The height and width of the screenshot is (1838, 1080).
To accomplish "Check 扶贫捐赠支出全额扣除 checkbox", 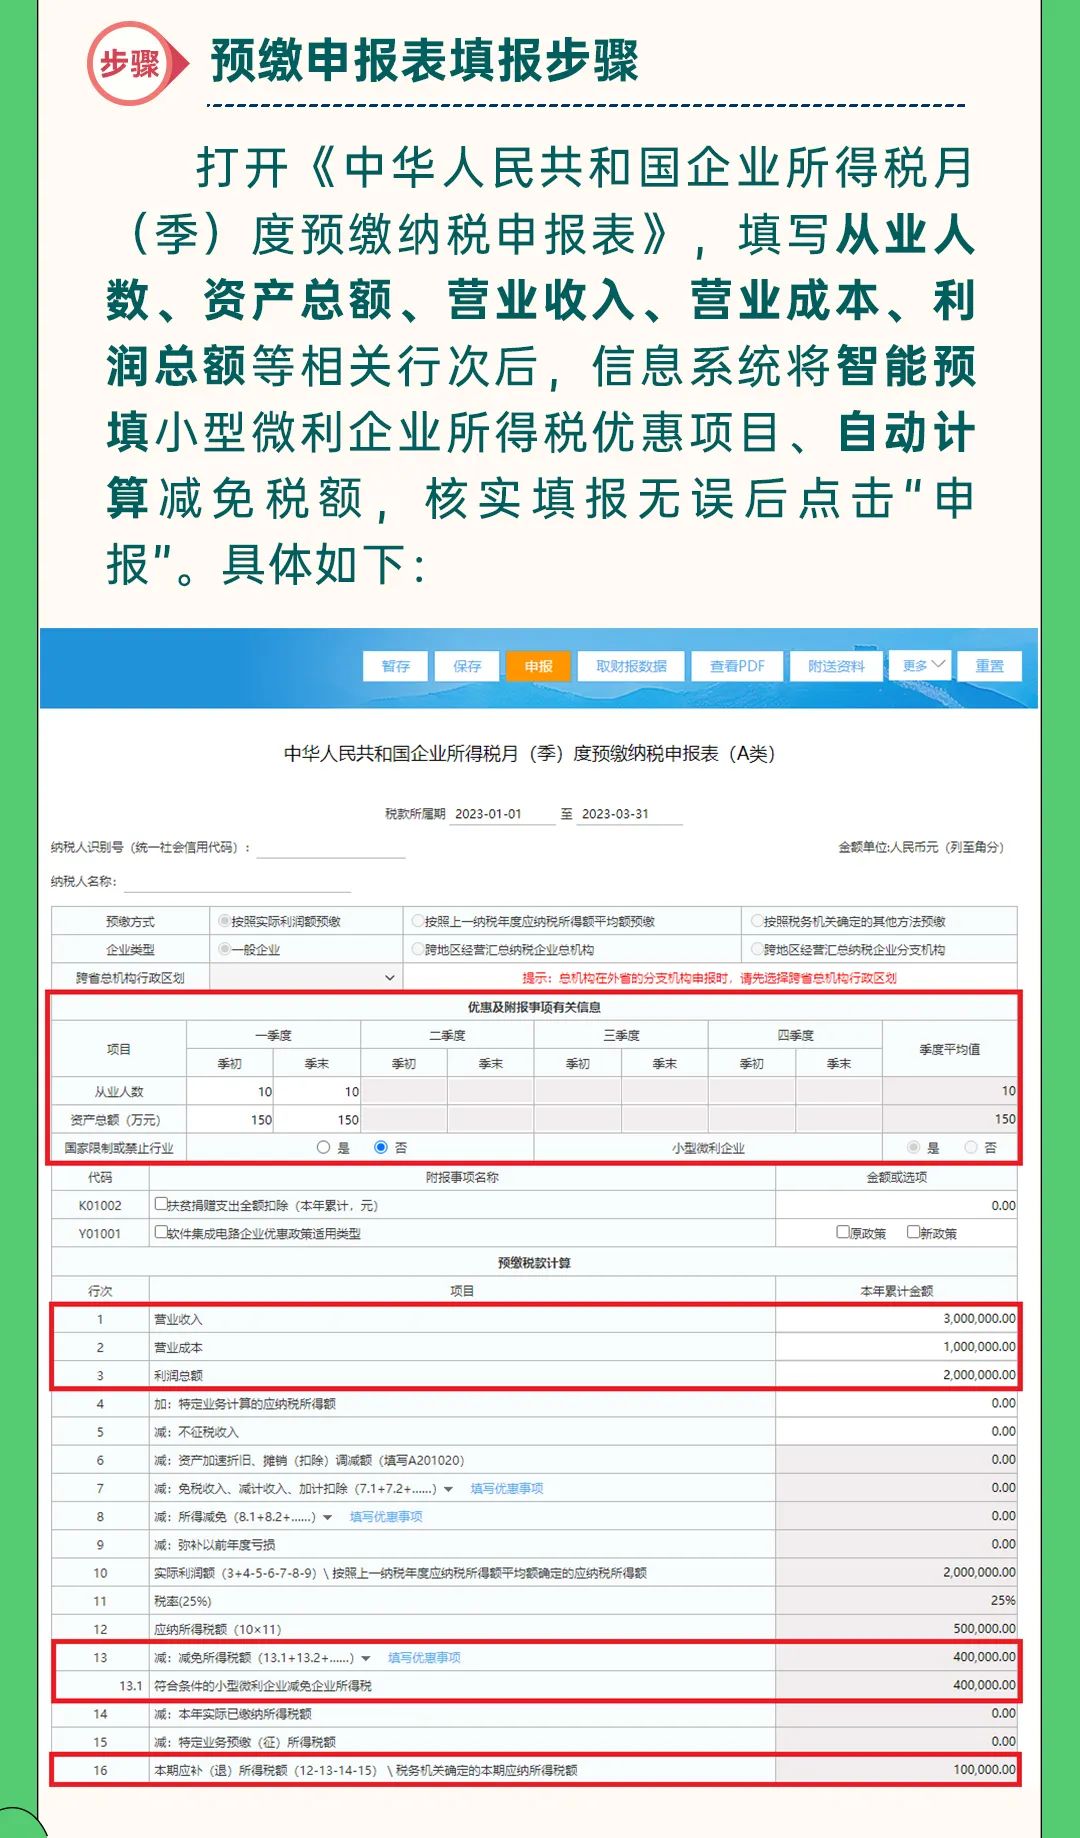I will point(160,1204).
